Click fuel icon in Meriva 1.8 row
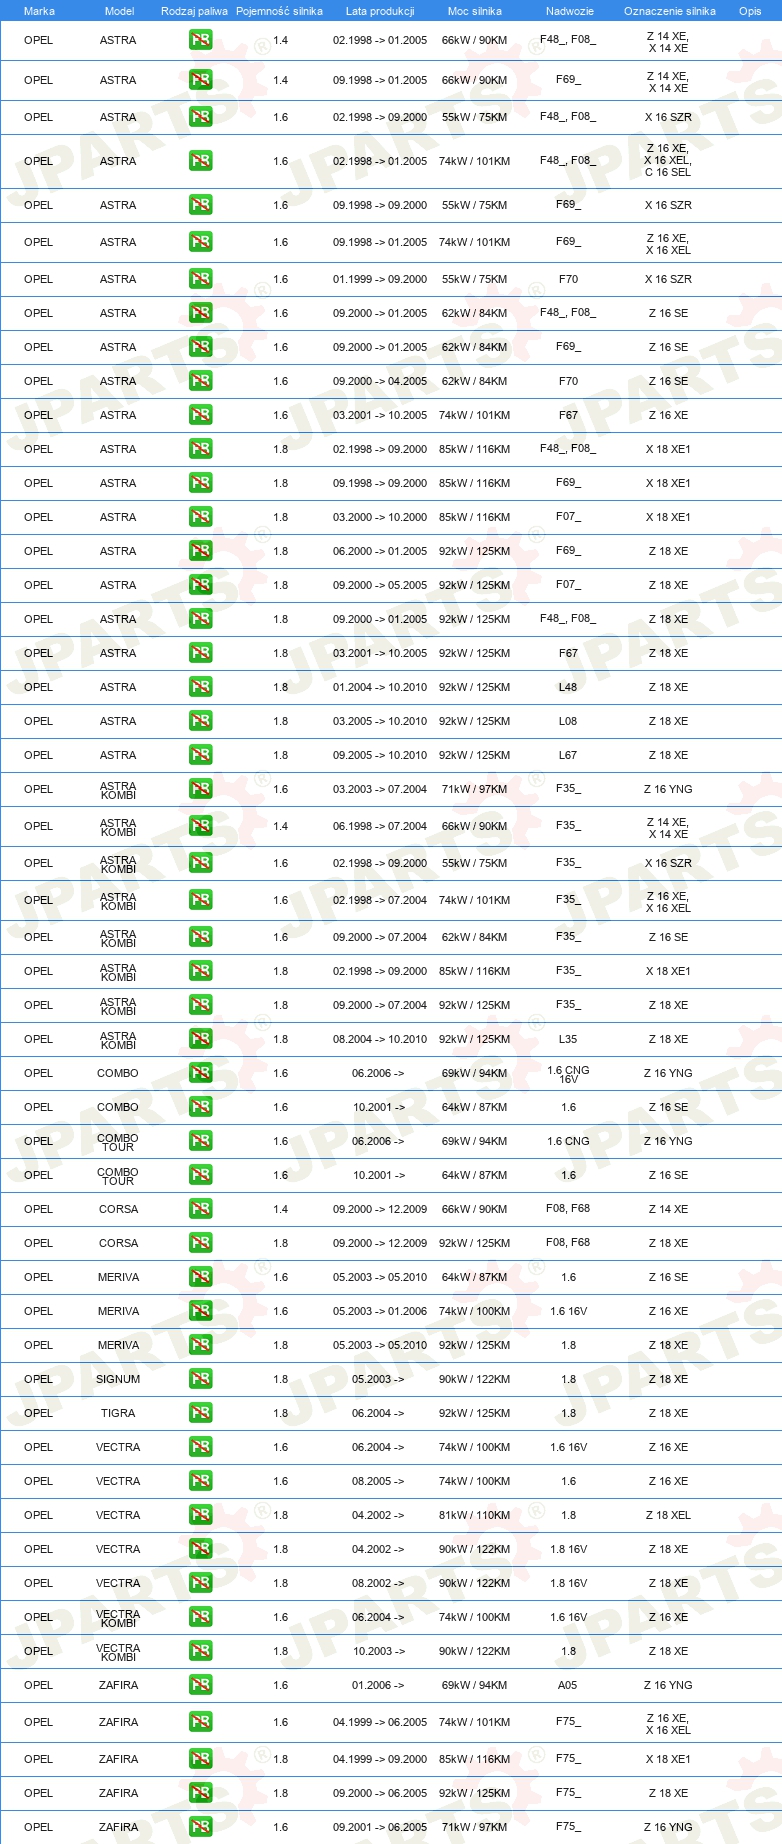The height and width of the screenshot is (1844, 782). [x=200, y=1345]
